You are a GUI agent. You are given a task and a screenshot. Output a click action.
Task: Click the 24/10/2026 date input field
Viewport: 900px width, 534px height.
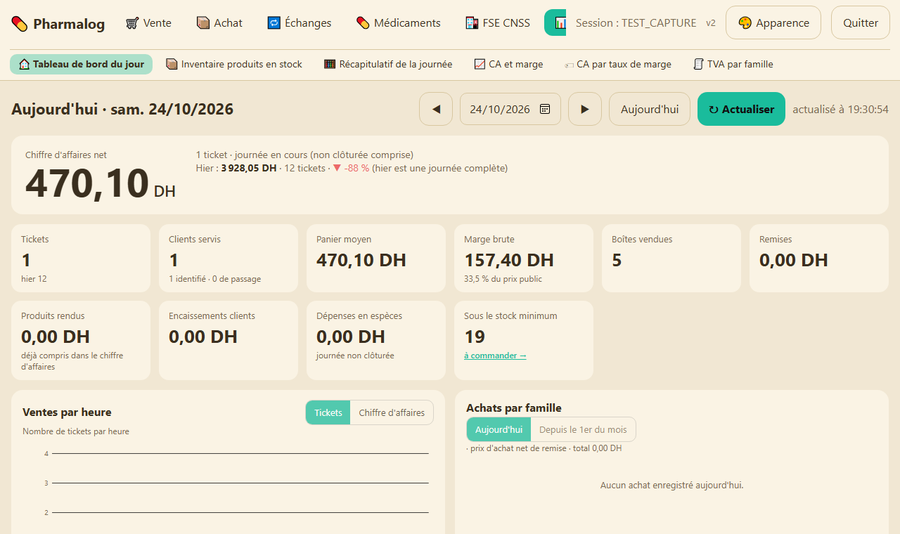[510, 109]
